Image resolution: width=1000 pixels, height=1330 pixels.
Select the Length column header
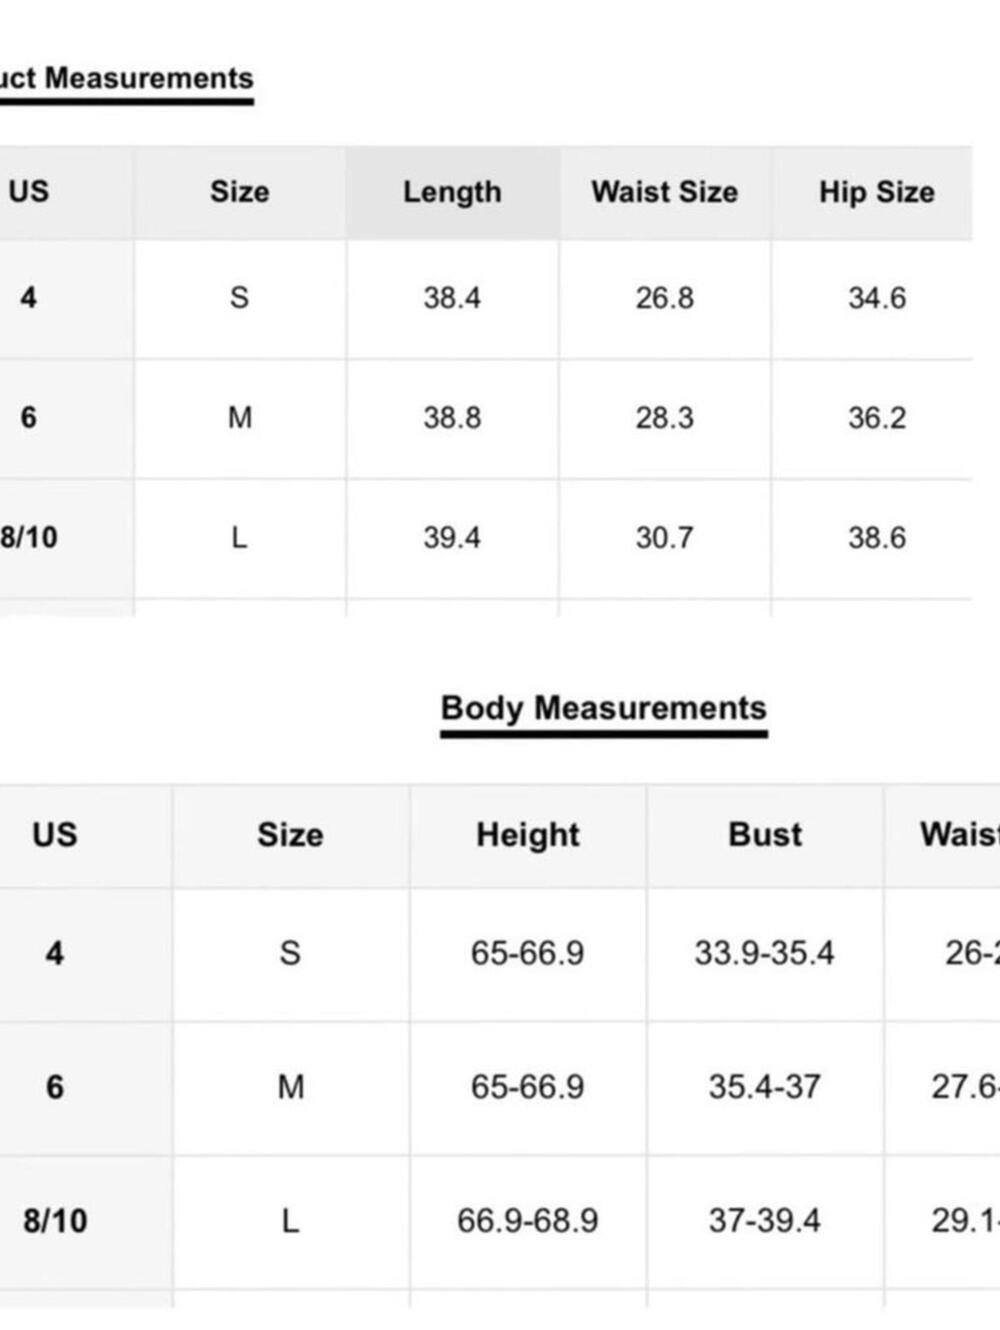pos(452,192)
